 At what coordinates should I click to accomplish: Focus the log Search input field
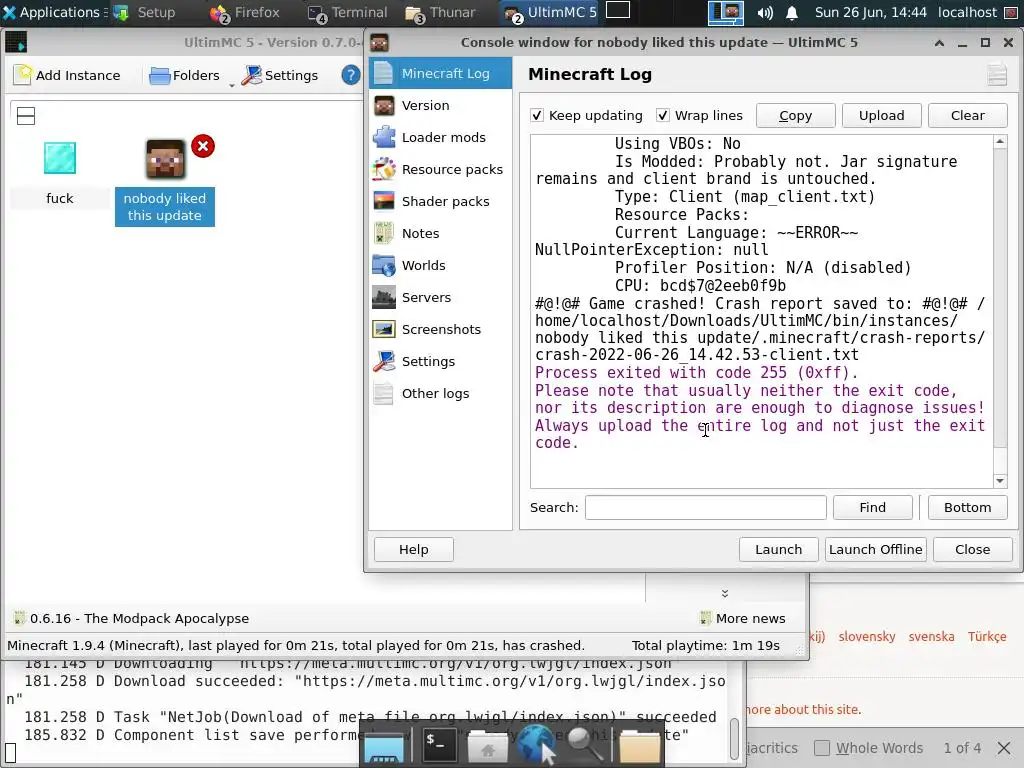point(705,507)
